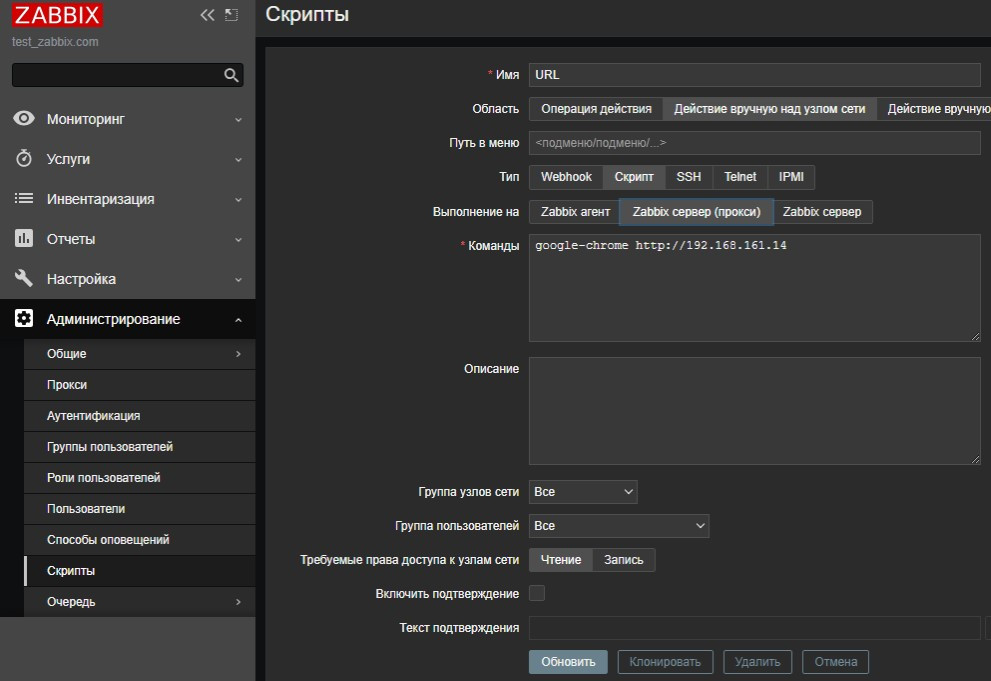This screenshot has height=681, width=991.
Task: Click the Services stopwatch icon
Action: (x=24, y=159)
